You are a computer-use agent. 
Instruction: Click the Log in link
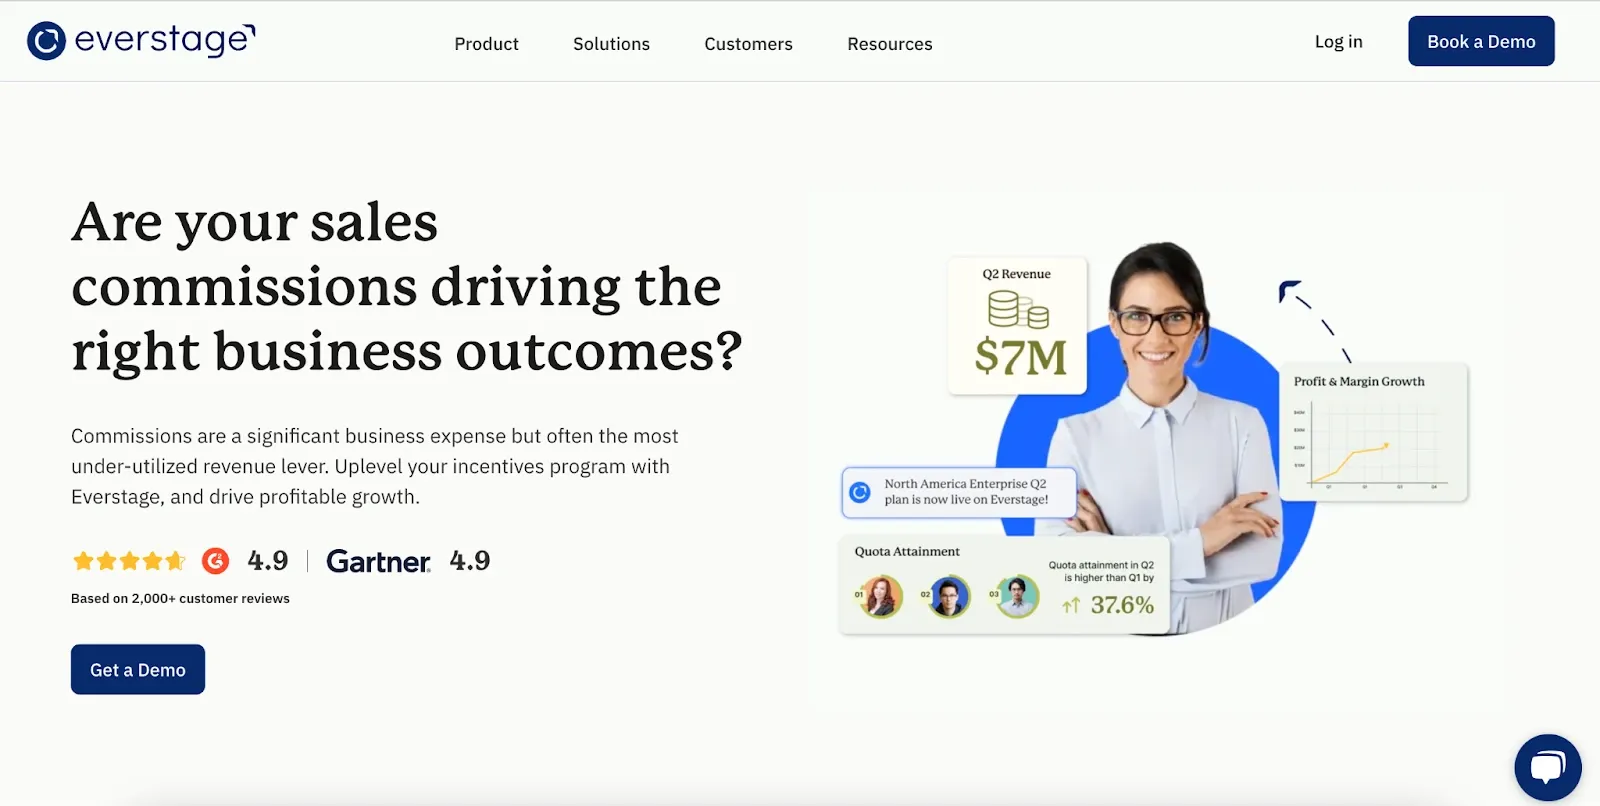point(1338,42)
